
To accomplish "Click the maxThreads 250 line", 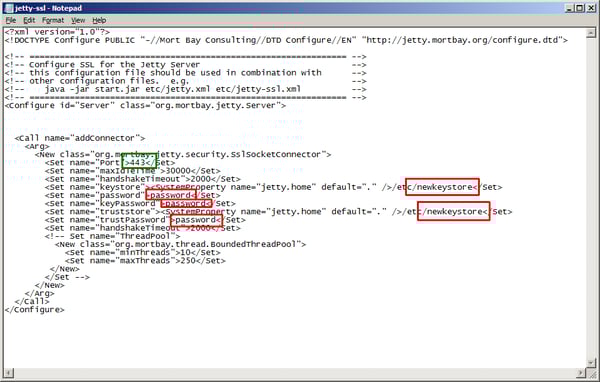I will tap(145, 261).
